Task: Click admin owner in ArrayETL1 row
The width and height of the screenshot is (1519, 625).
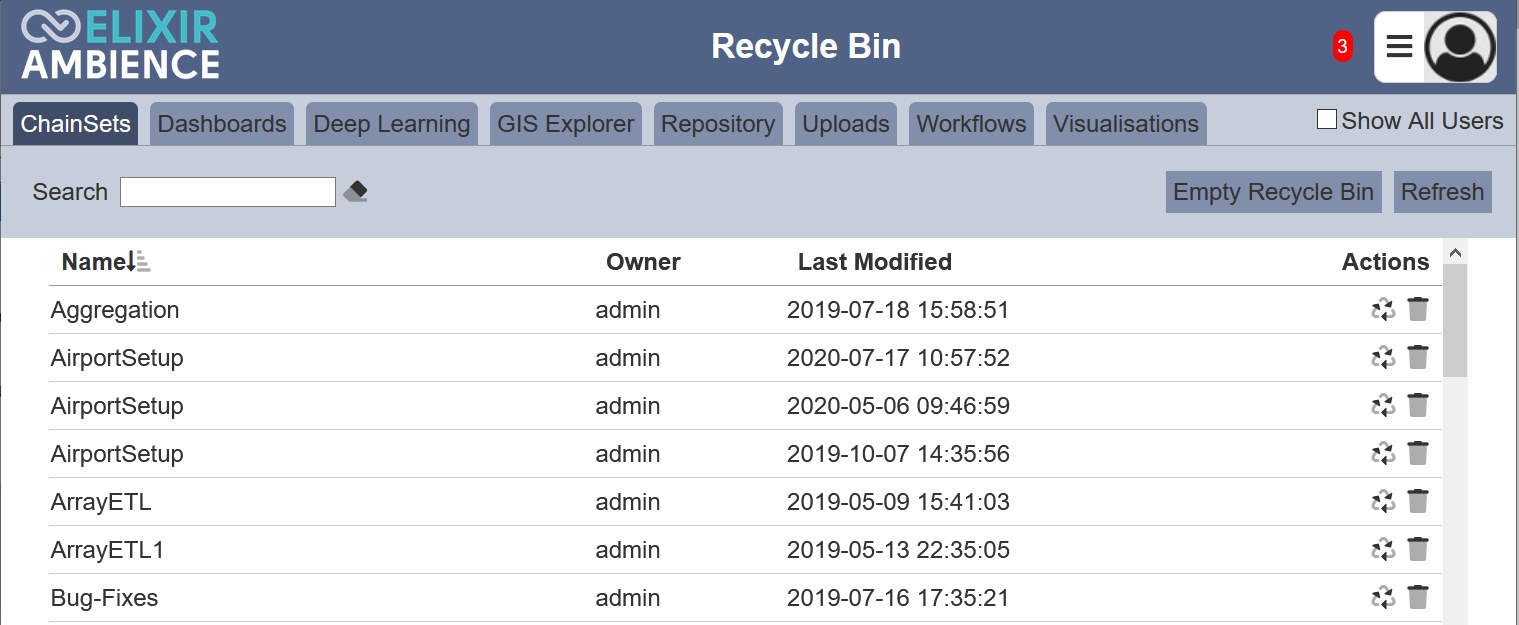Action: (x=628, y=550)
